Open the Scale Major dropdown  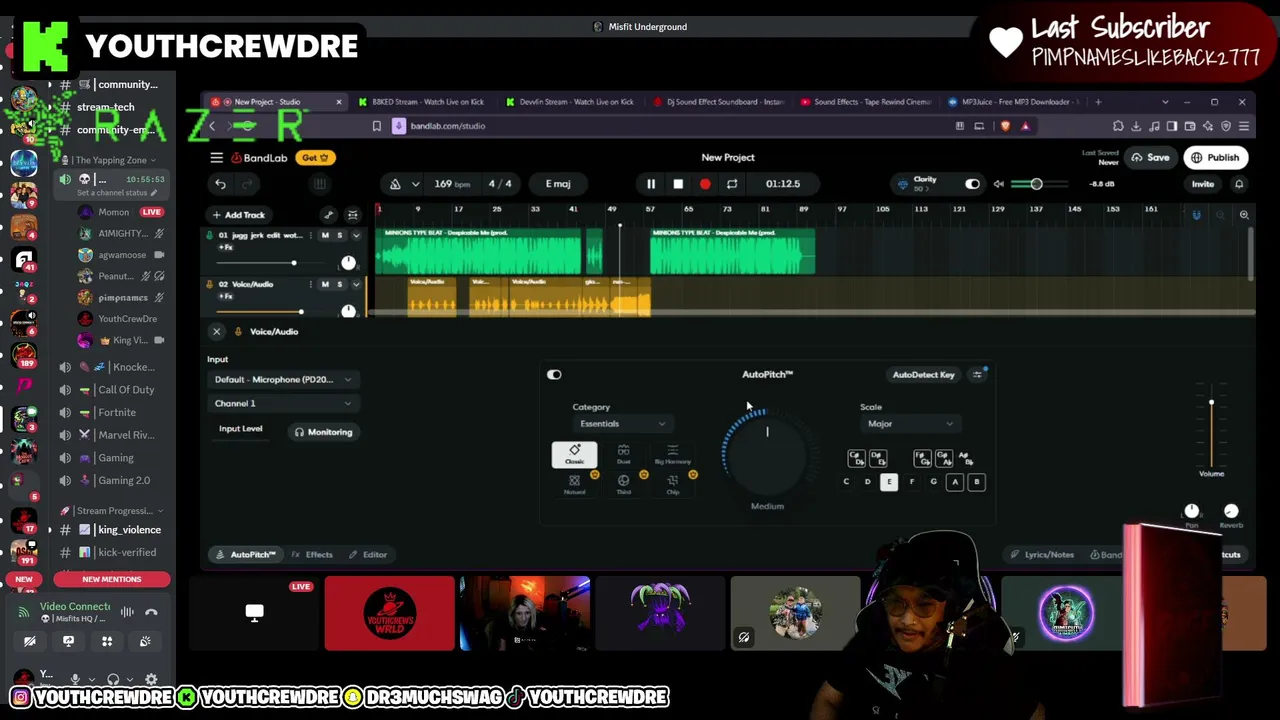(x=909, y=424)
